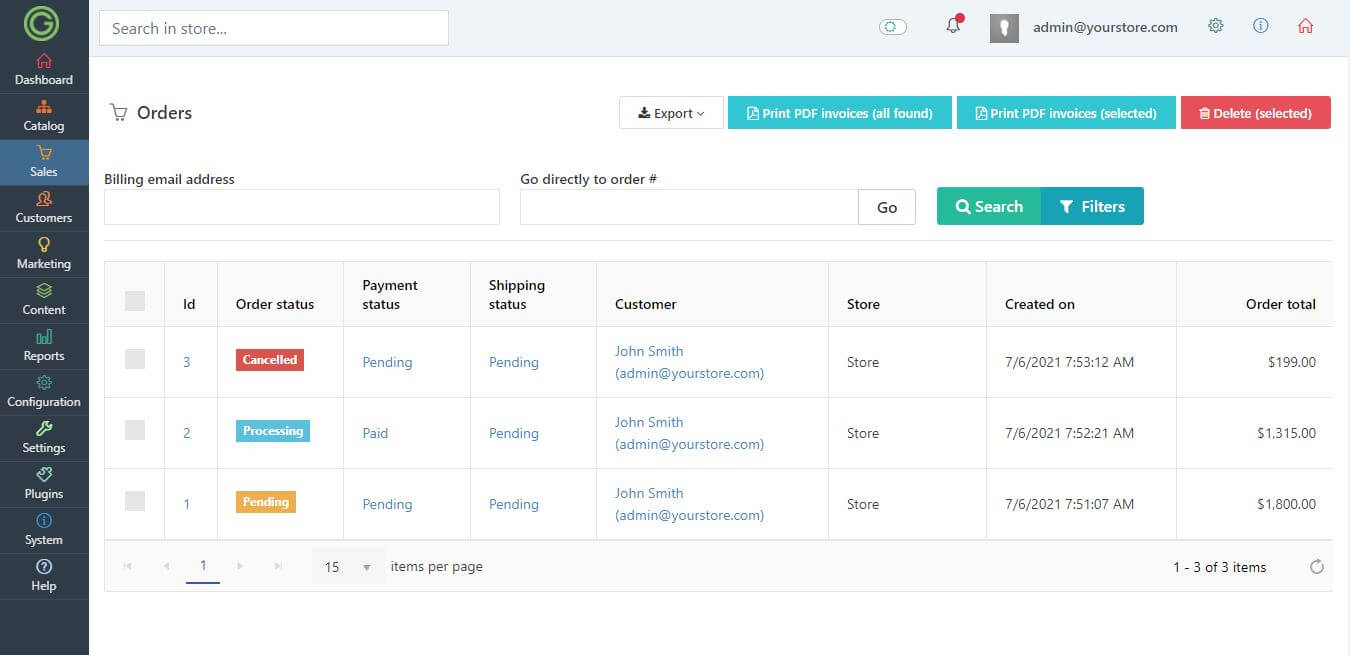Image resolution: width=1350 pixels, height=655 pixels.
Task: Go to the next page of orders
Action: [240, 566]
